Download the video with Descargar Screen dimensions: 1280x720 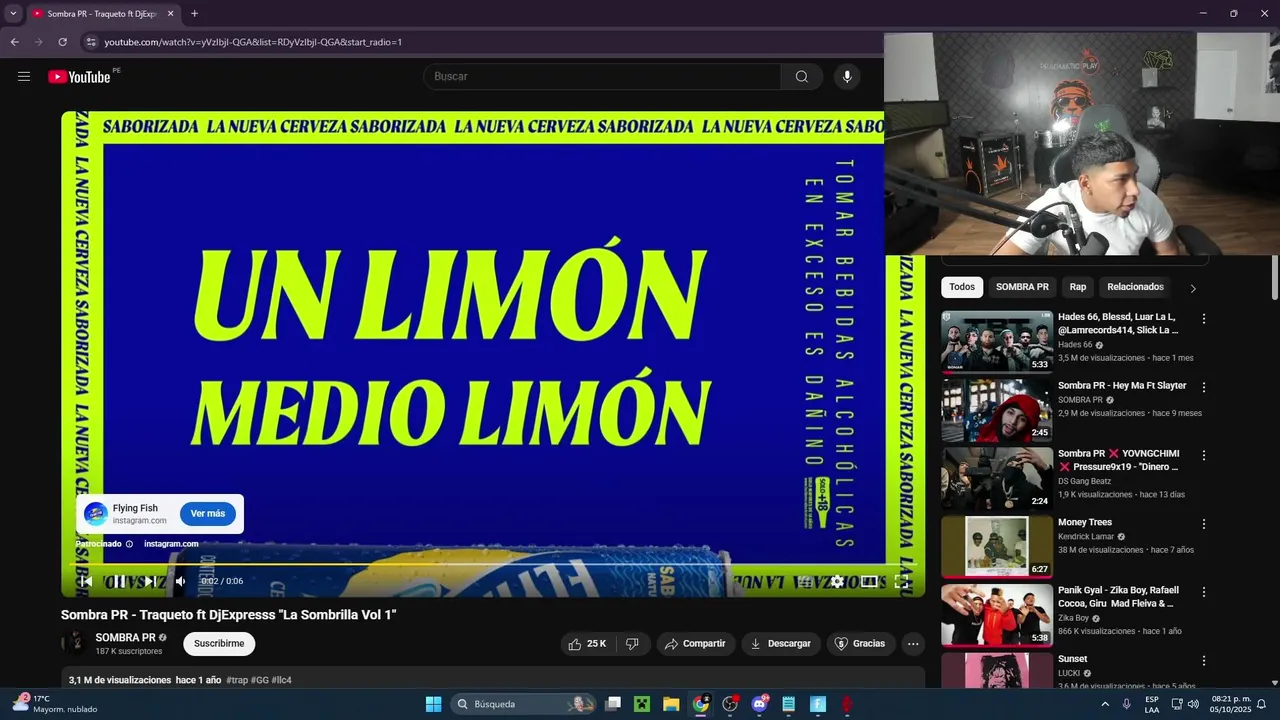781,644
